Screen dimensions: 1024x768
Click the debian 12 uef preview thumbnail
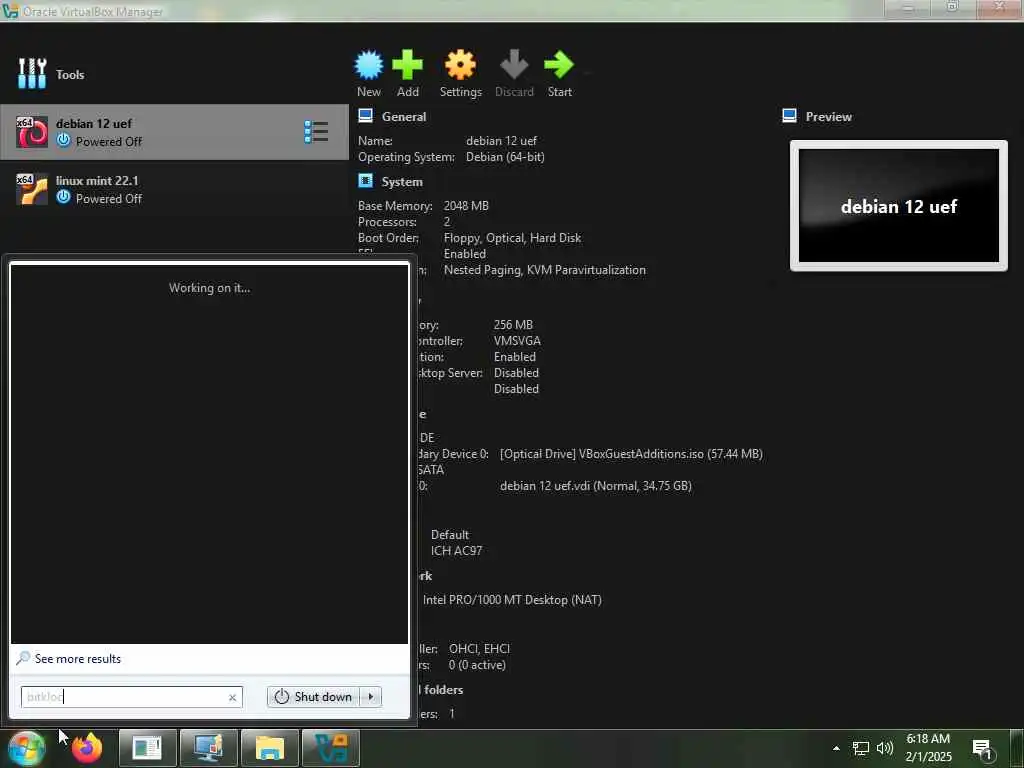pos(899,206)
